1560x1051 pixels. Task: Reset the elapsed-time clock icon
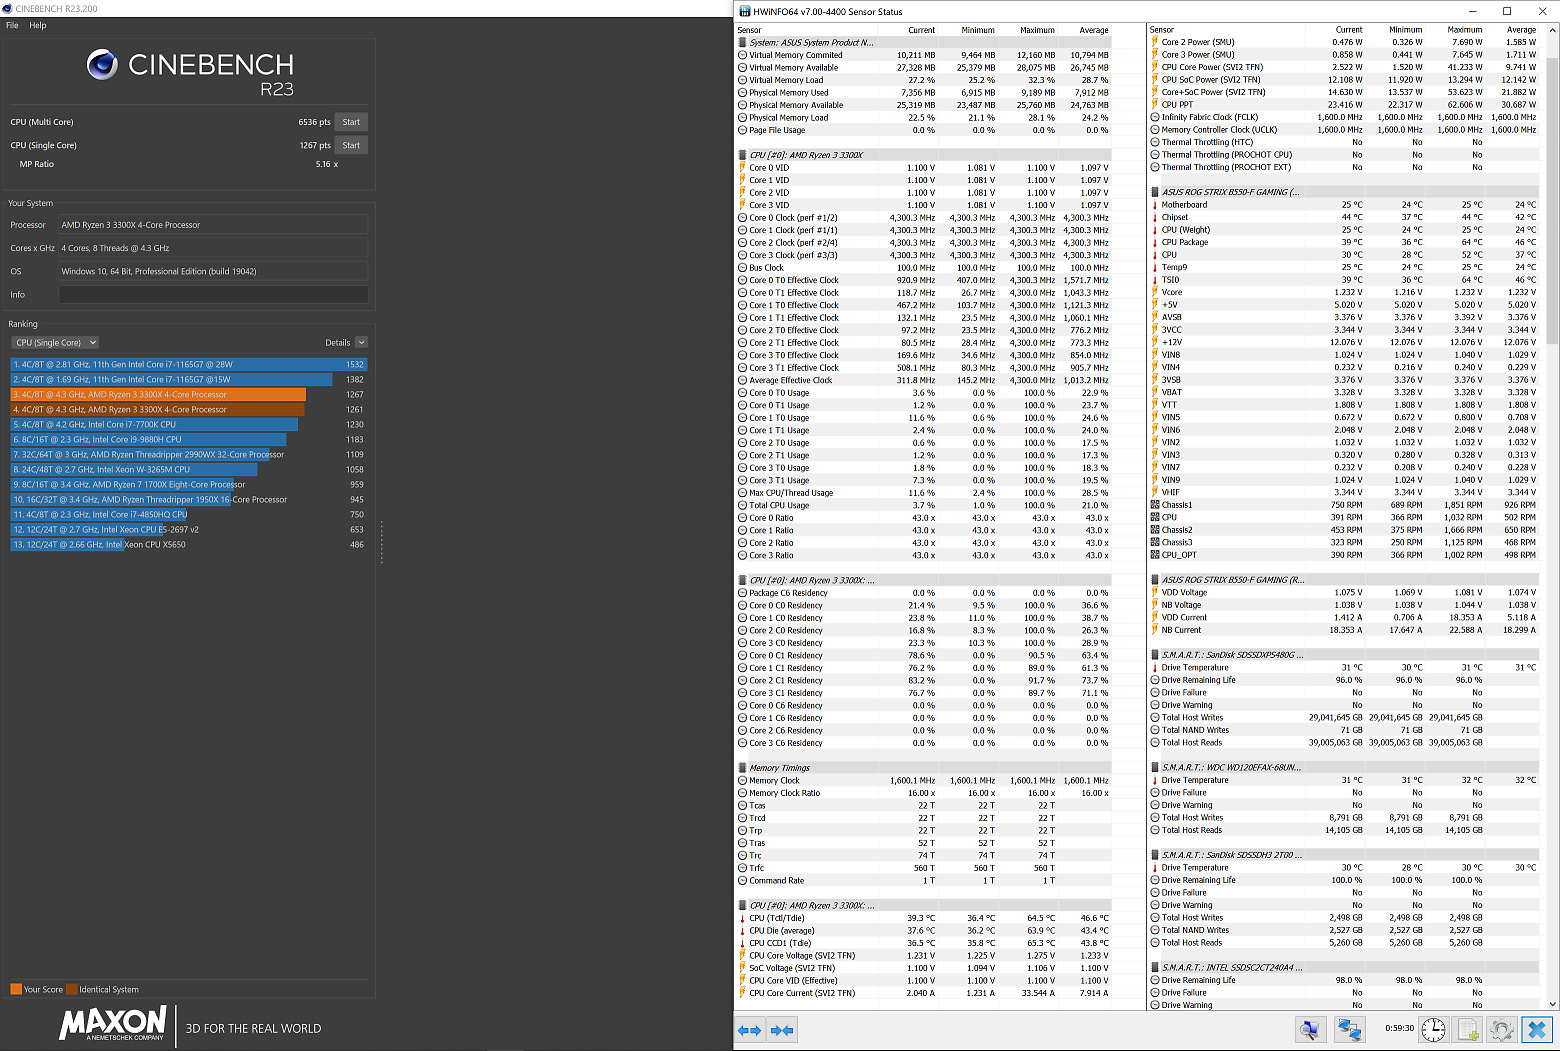[x=1433, y=1029]
